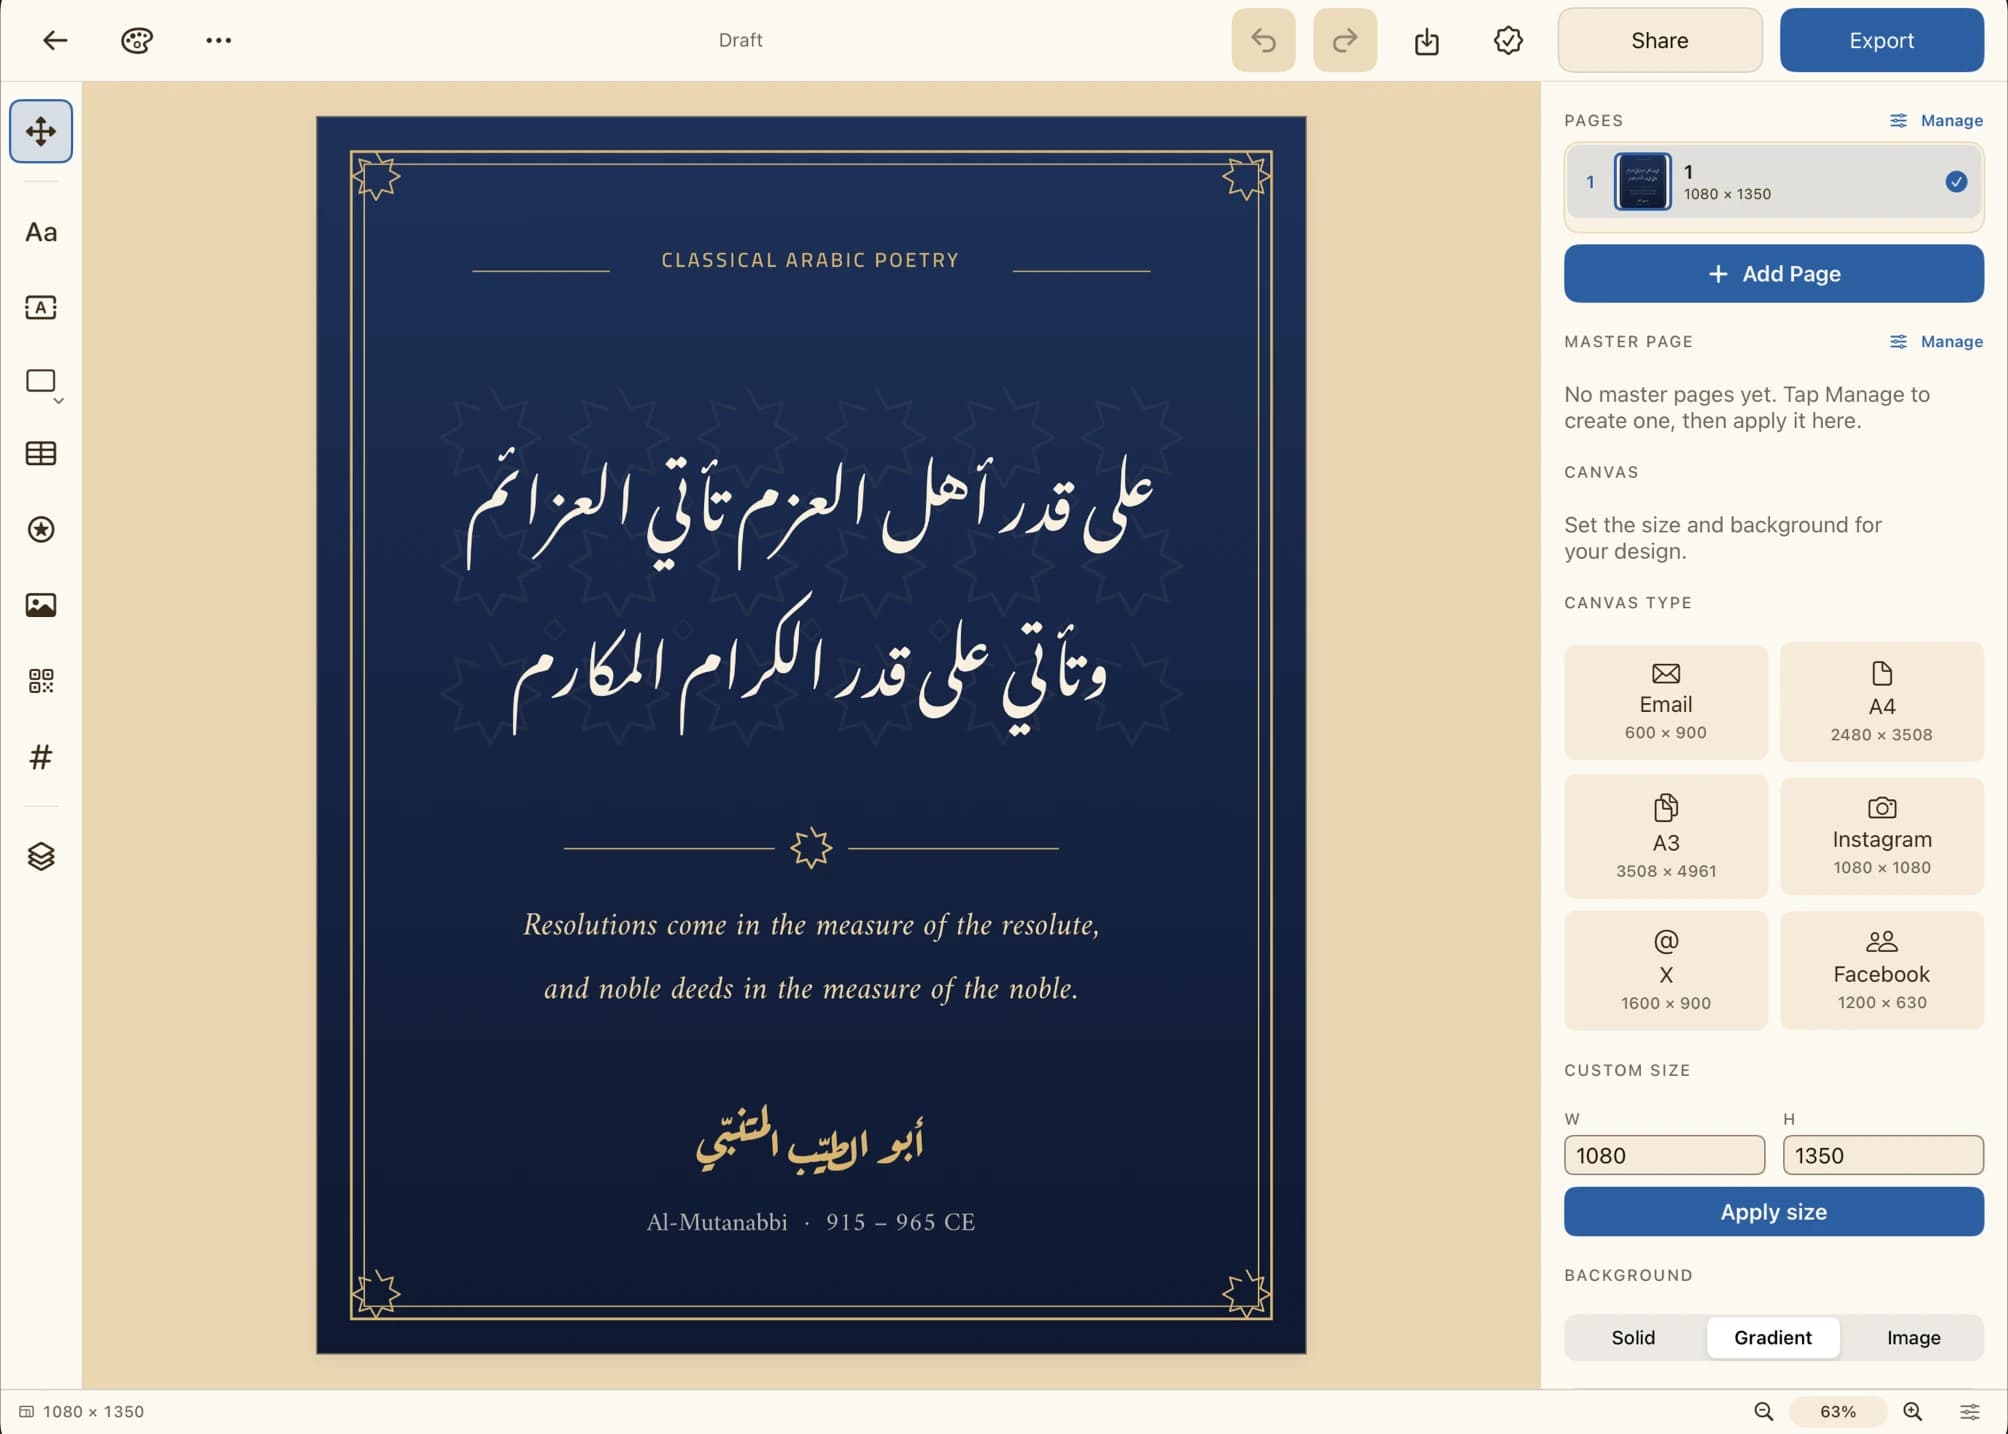Add a QR code element
Image resolution: width=2008 pixels, height=1434 pixels.
41,681
